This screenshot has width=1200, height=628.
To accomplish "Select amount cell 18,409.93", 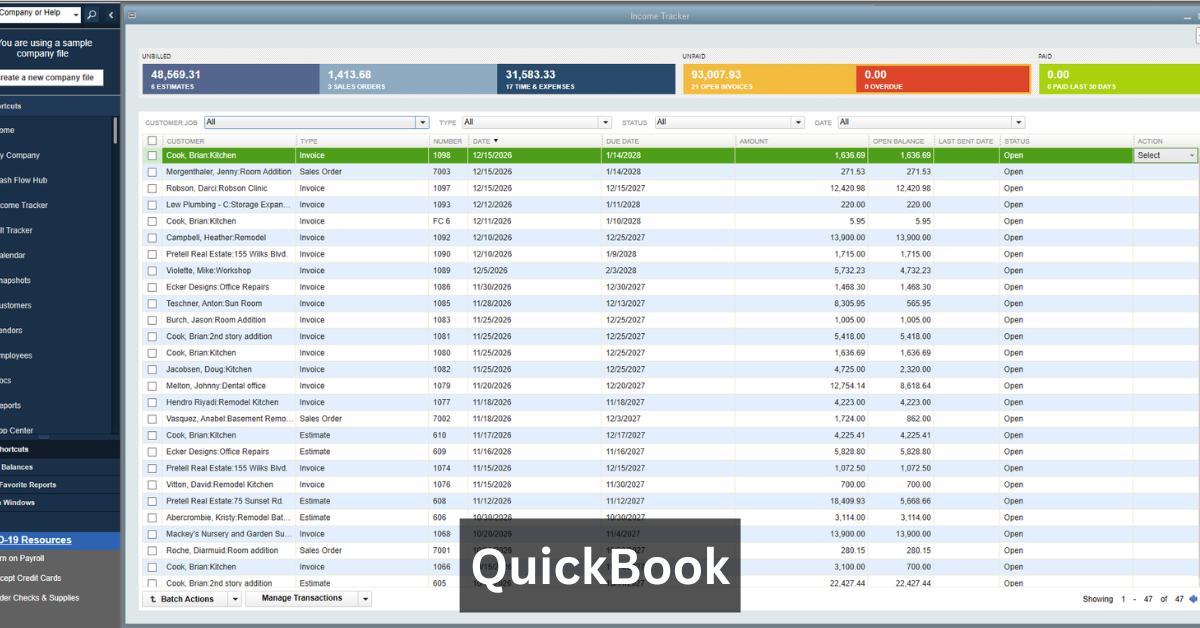I will point(802,501).
